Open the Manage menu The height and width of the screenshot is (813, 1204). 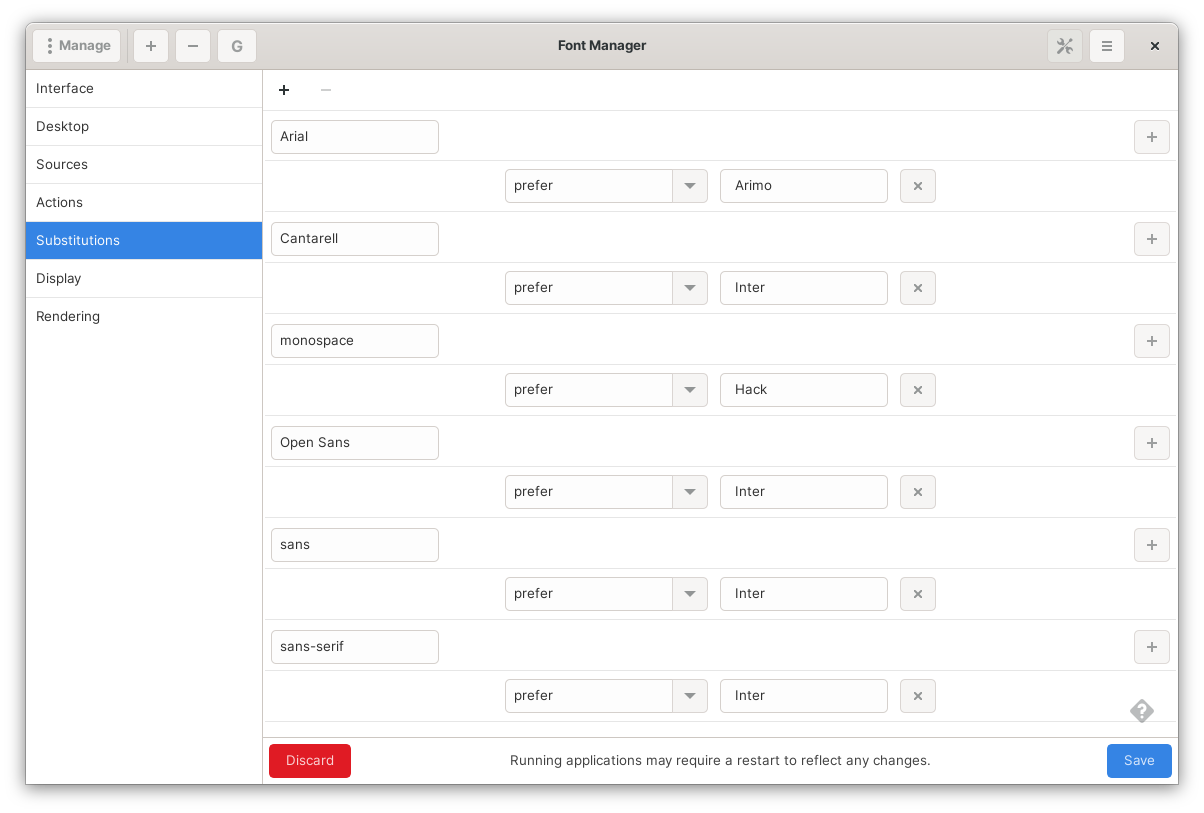76,45
